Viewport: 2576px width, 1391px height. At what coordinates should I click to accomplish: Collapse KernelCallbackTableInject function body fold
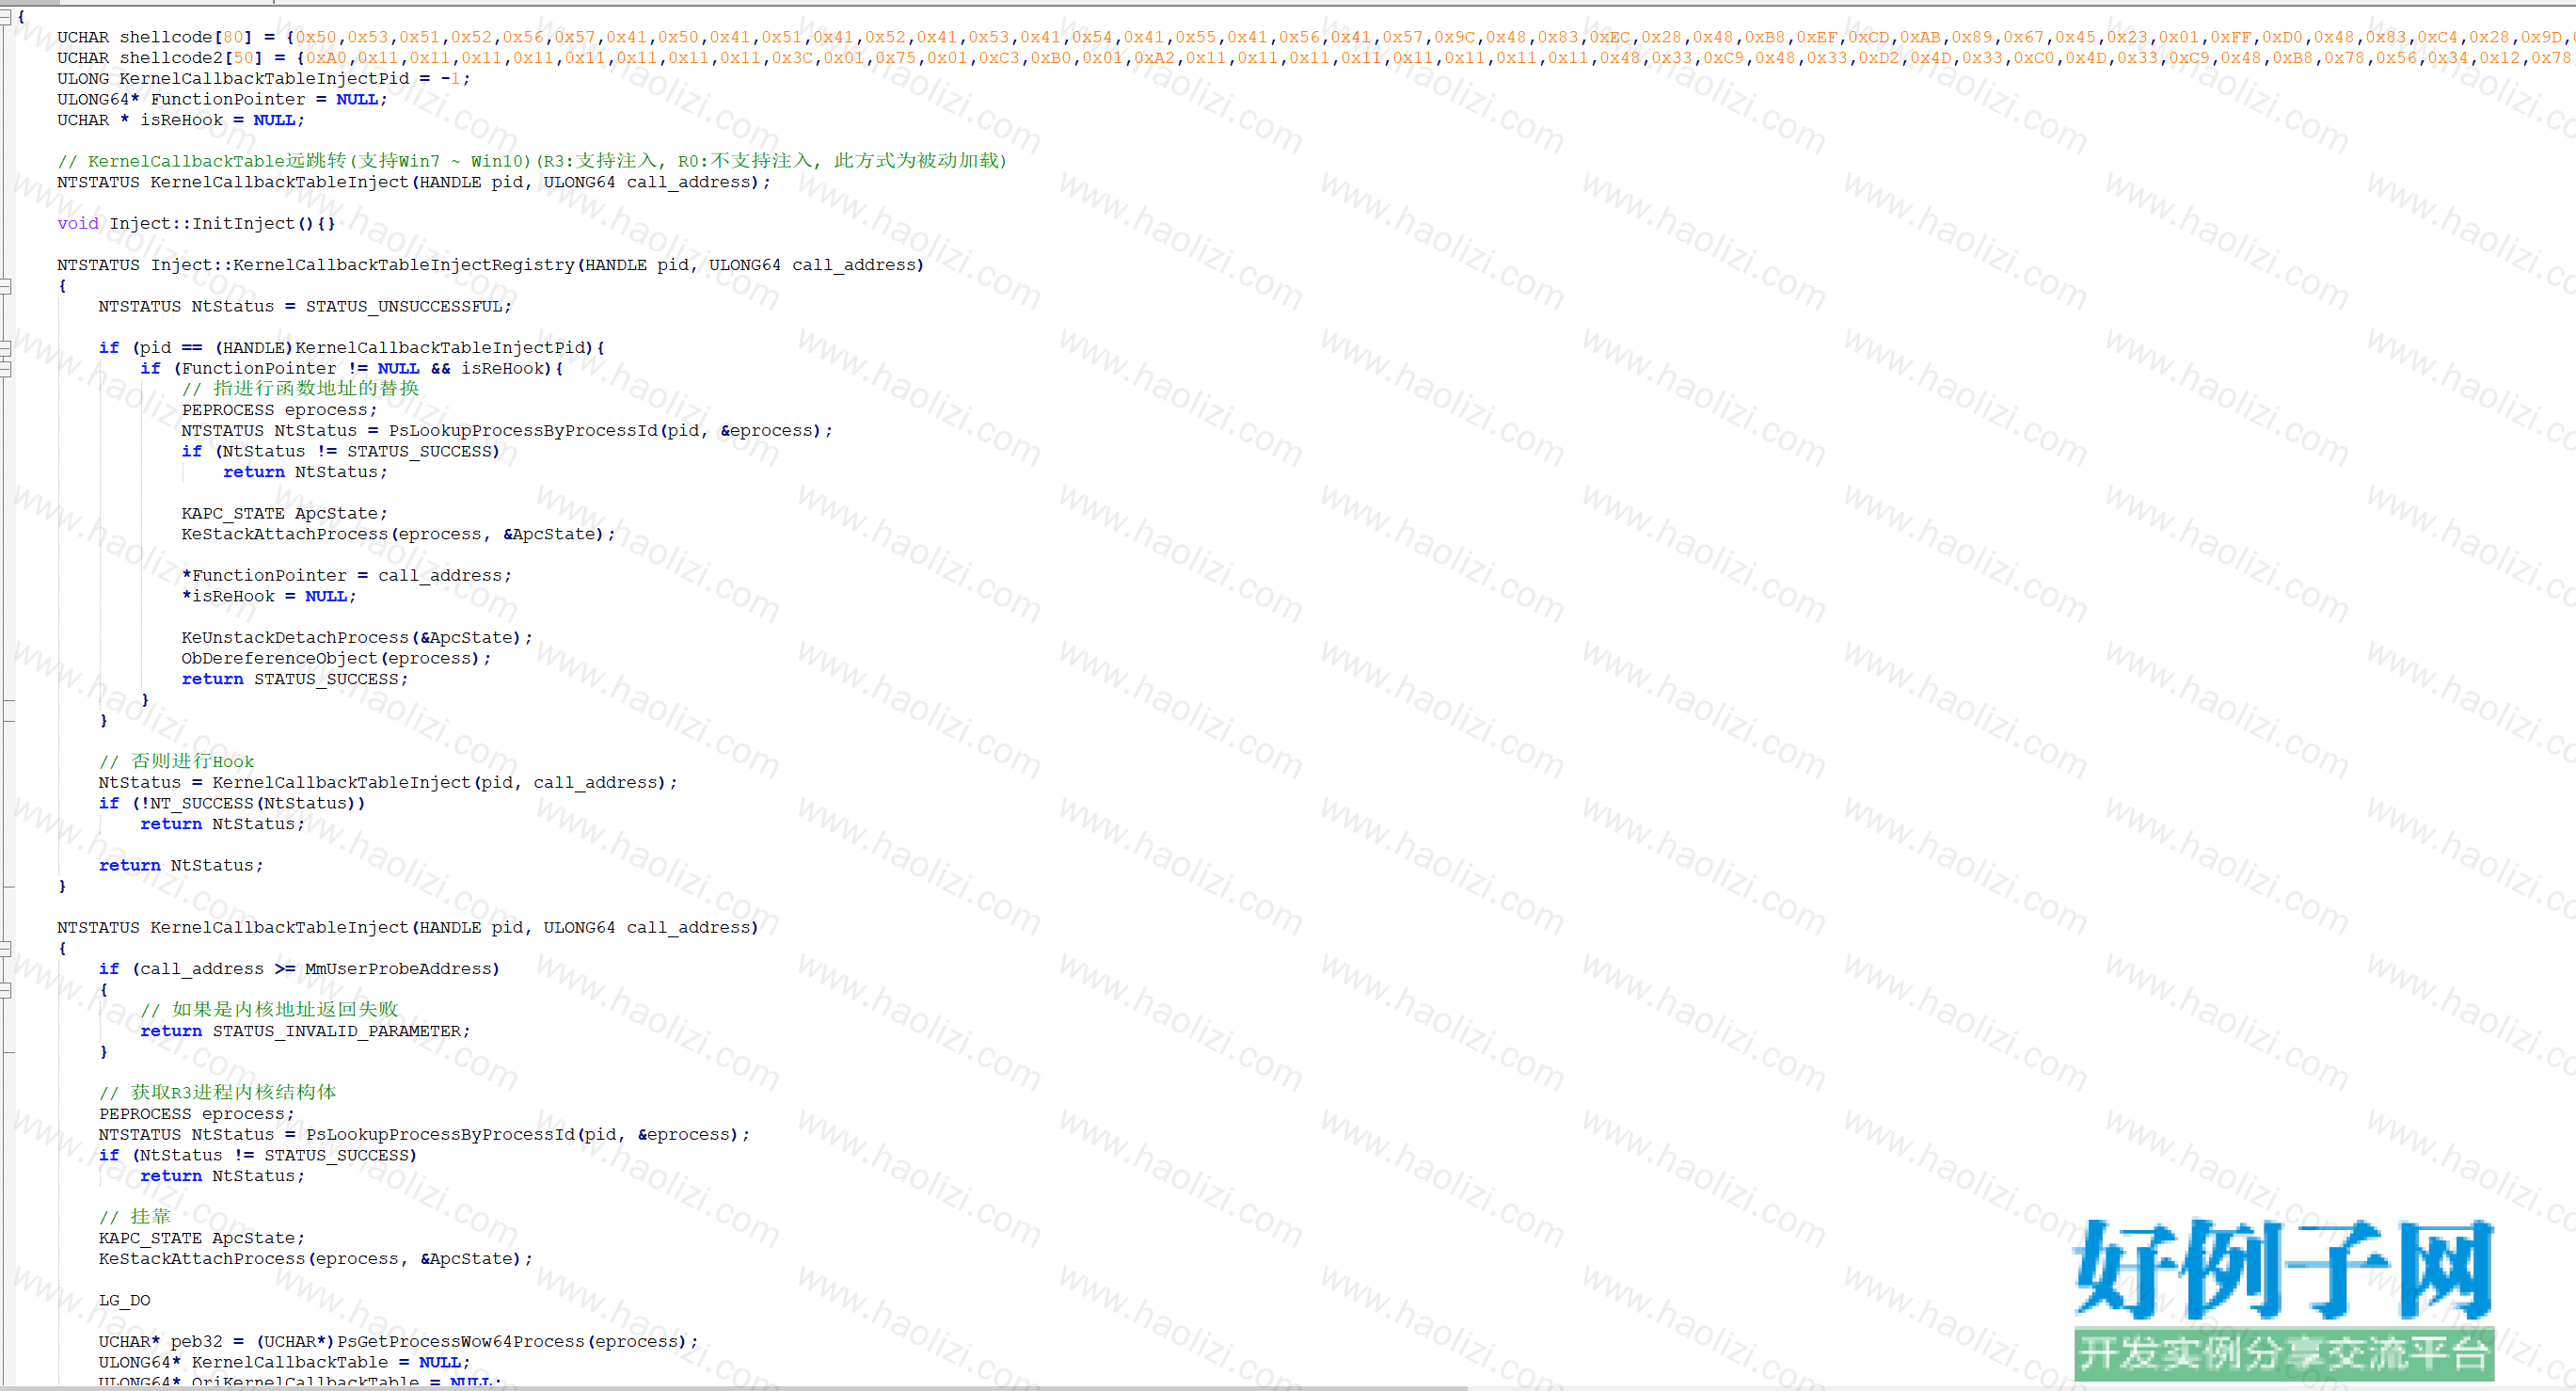click(5, 948)
